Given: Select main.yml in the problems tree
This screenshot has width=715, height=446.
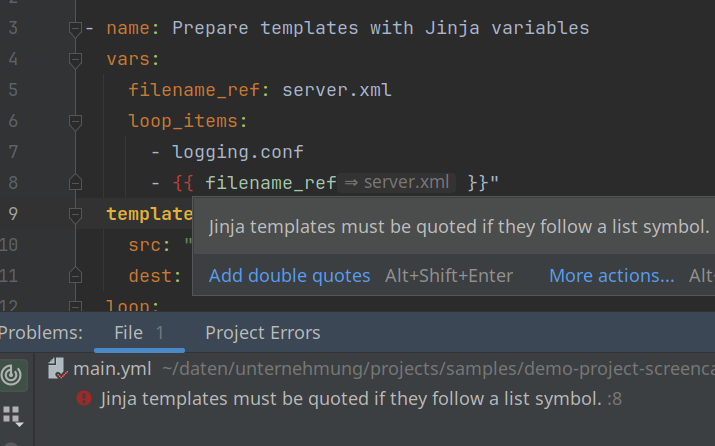Looking at the screenshot, I should coord(112,369).
